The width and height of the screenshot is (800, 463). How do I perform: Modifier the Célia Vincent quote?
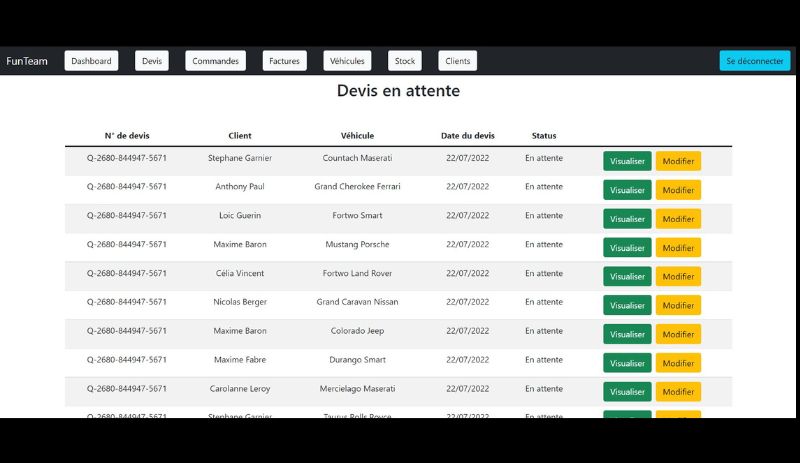pyautogui.click(x=678, y=276)
